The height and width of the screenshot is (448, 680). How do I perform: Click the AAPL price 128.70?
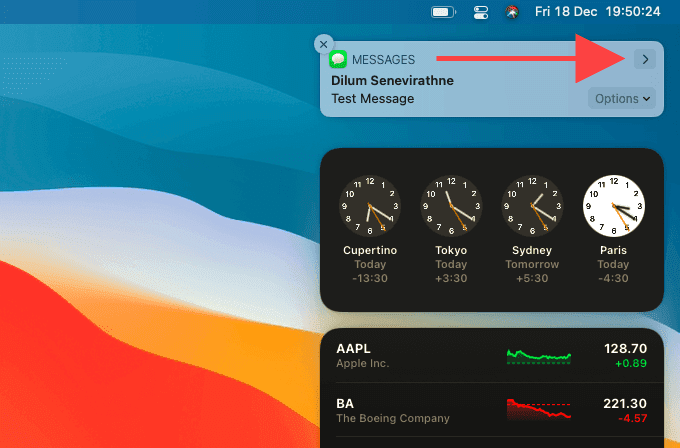point(625,348)
